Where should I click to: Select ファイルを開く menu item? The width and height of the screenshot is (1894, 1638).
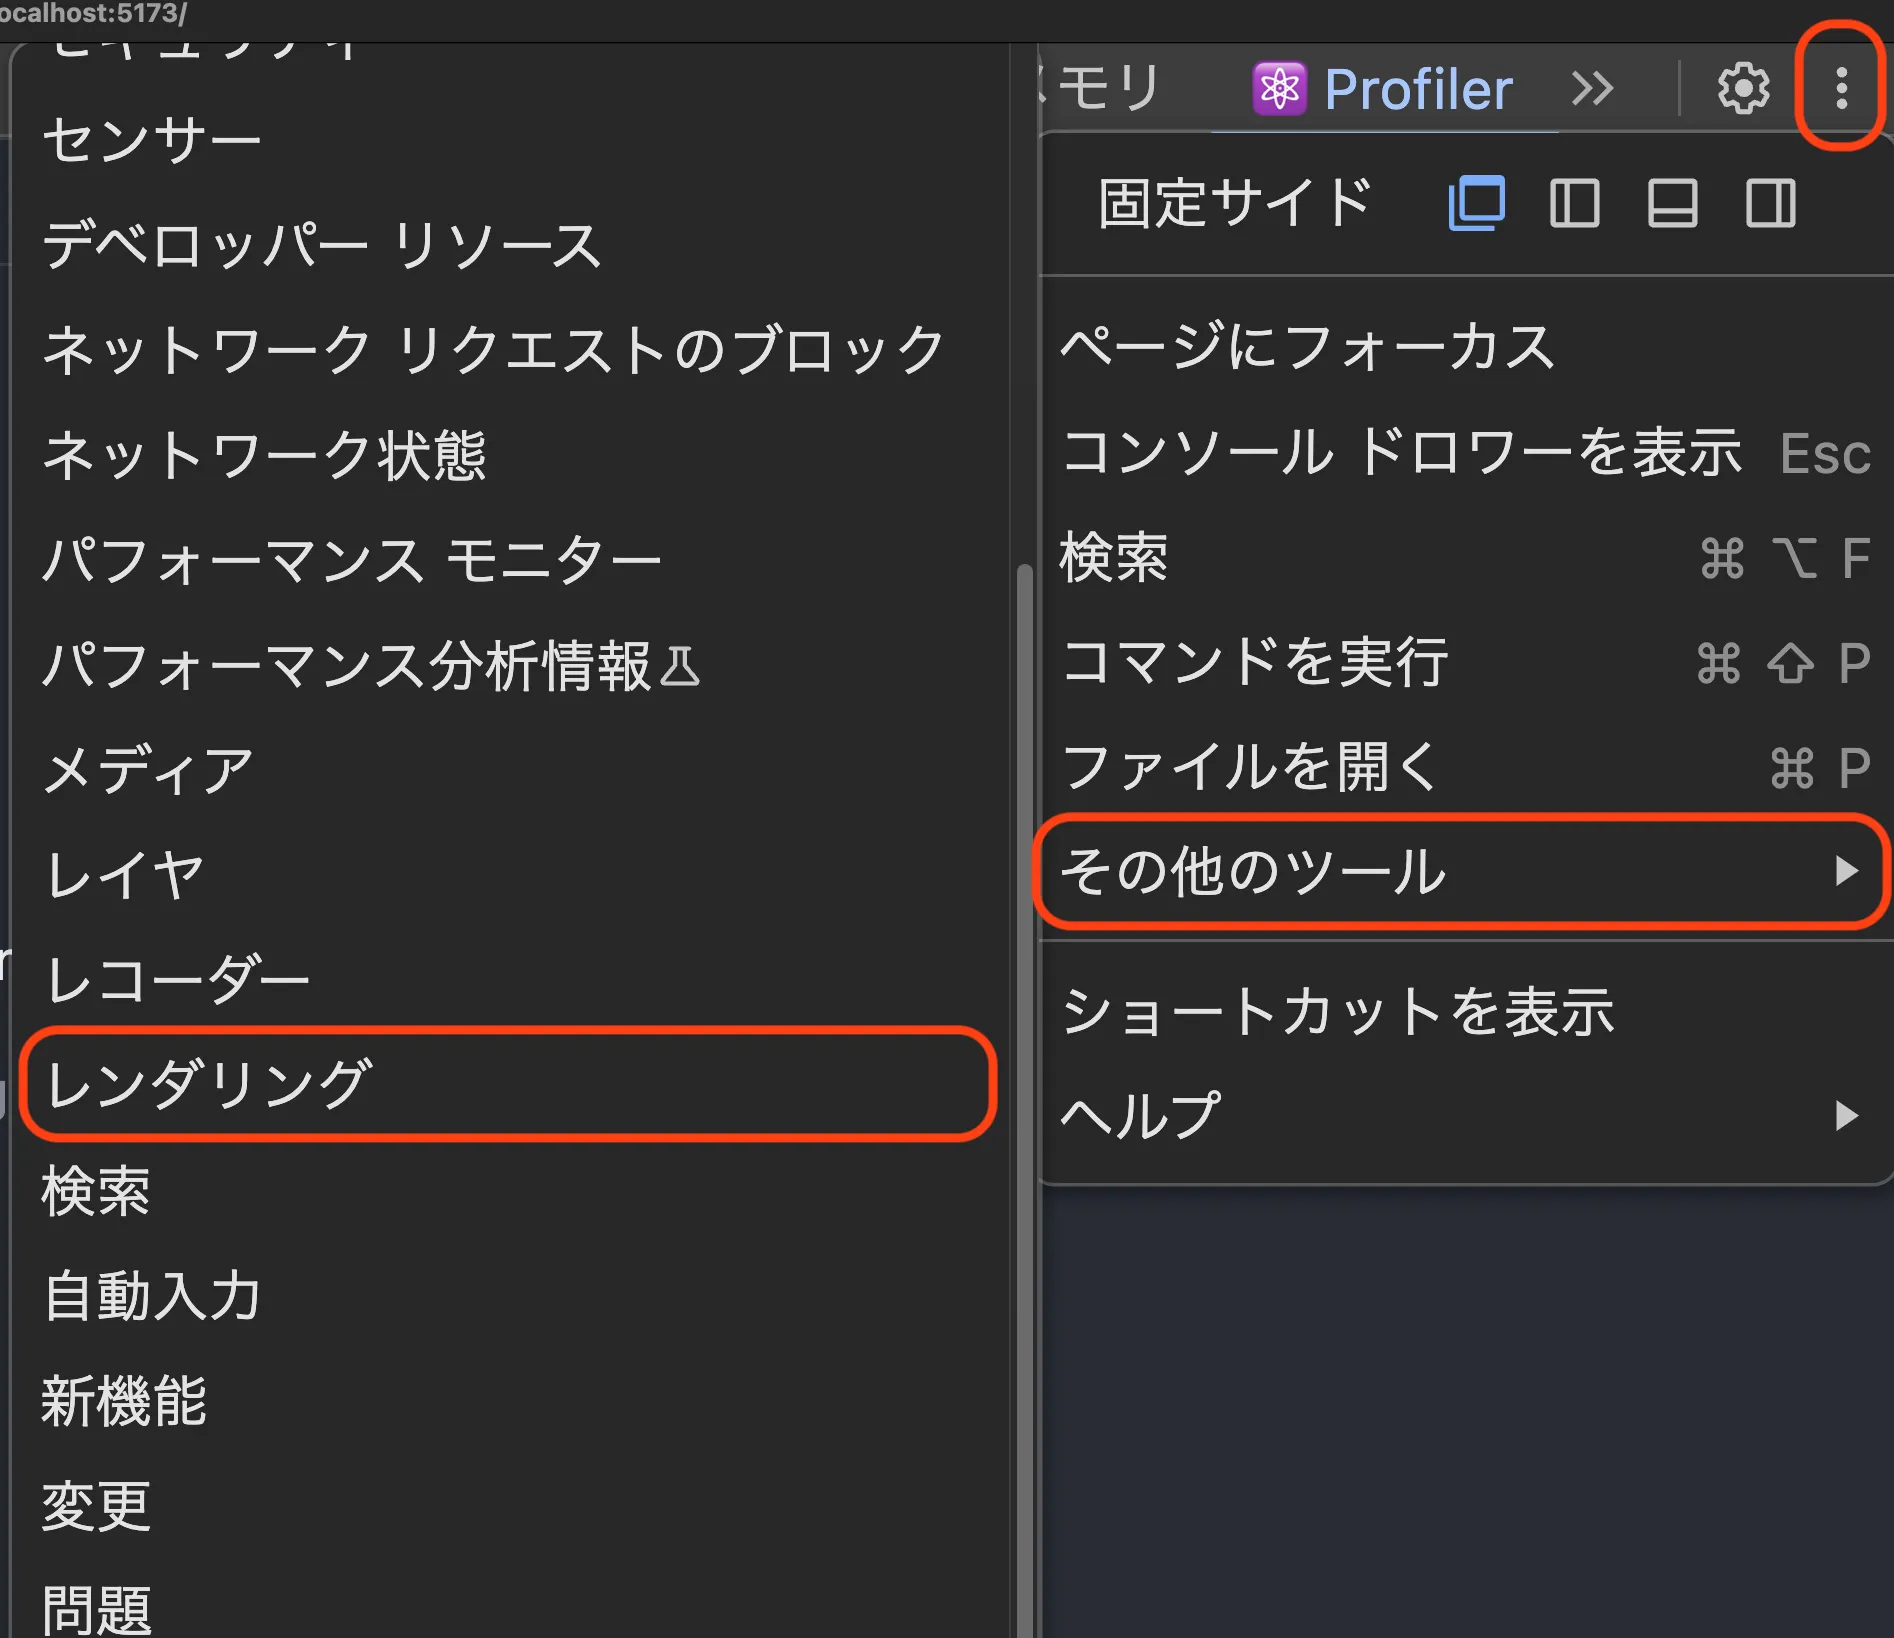point(1467,767)
